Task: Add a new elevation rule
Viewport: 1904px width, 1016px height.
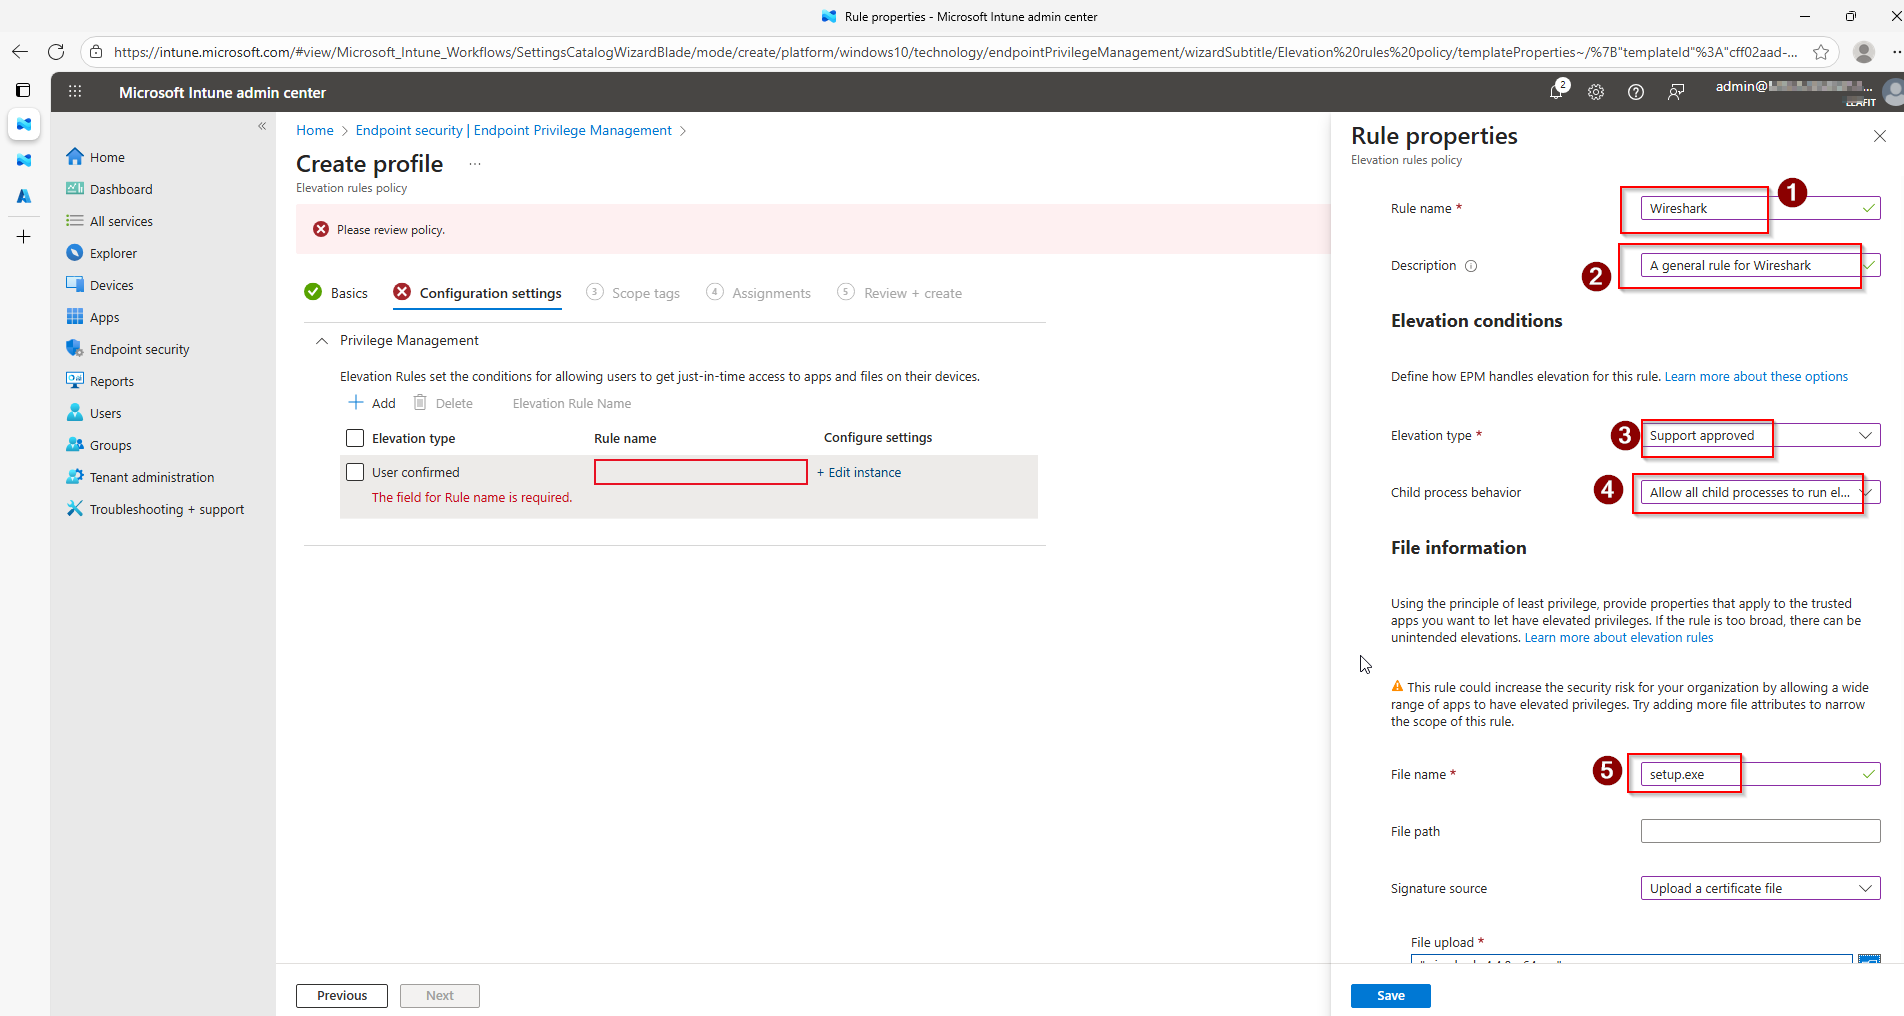Action: tap(372, 403)
